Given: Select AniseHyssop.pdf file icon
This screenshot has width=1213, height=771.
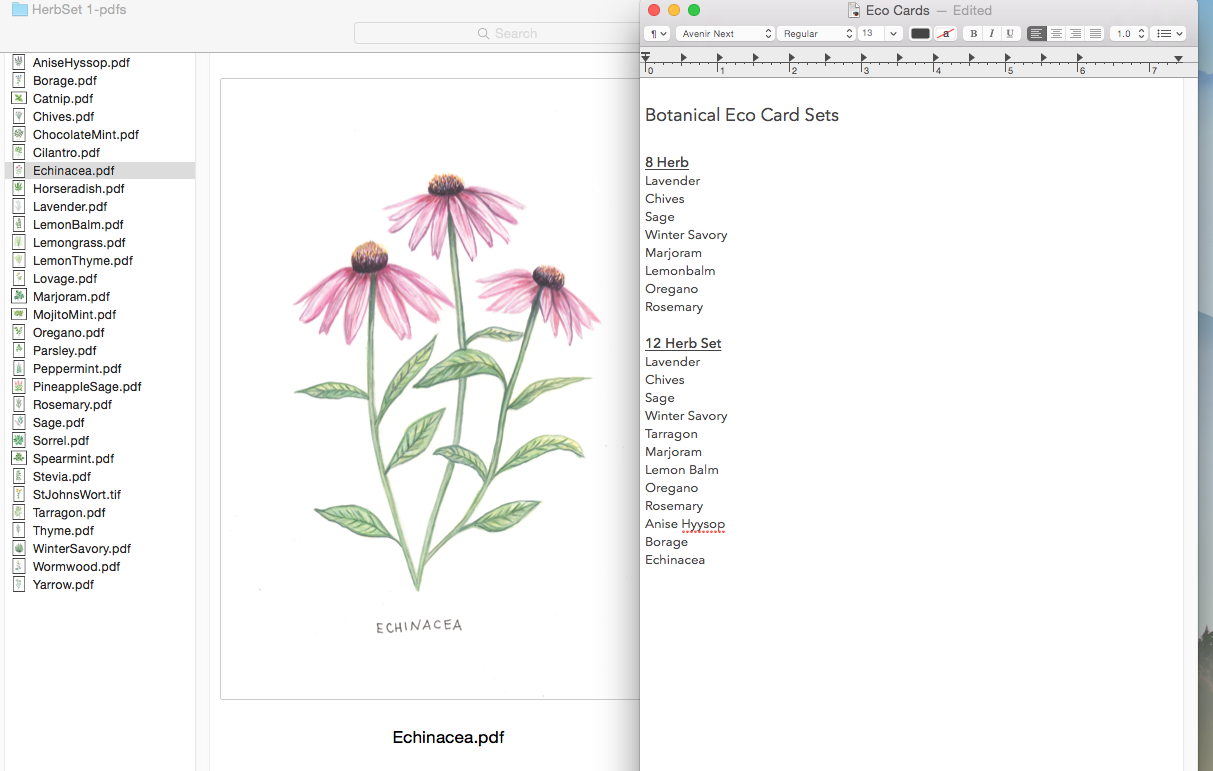Looking at the screenshot, I should (19, 62).
